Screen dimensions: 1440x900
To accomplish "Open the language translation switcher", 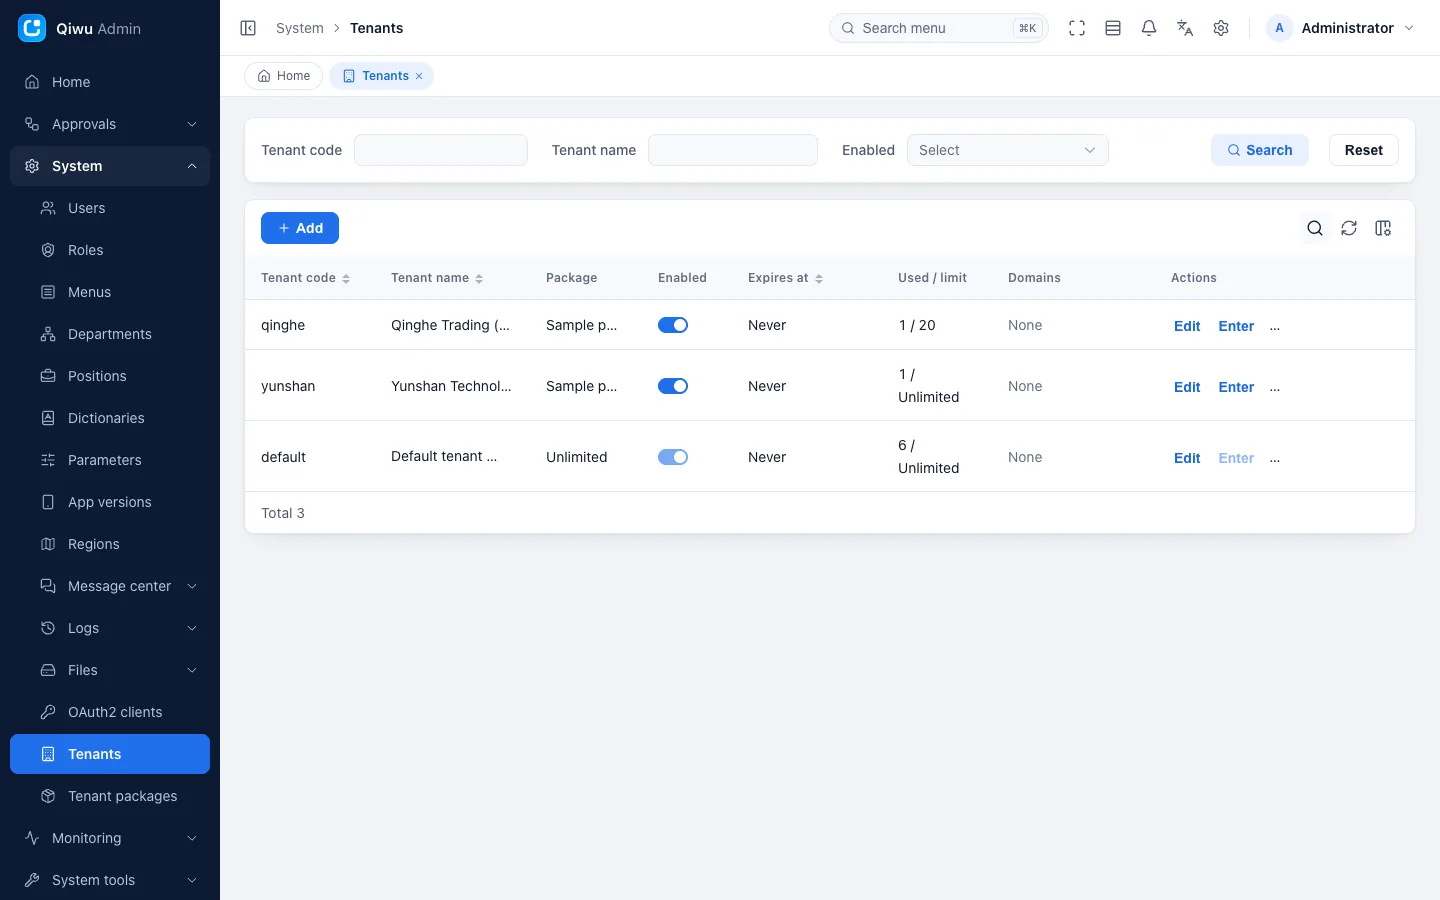I will [x=1185, y=28].
